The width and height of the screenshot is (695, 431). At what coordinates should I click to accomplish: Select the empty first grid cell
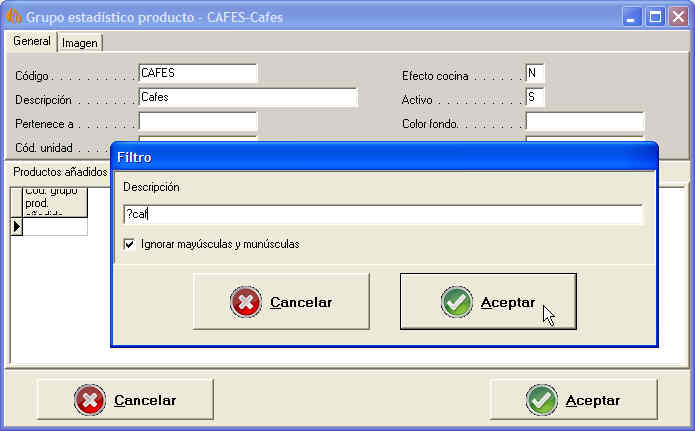tap(55, 227)
